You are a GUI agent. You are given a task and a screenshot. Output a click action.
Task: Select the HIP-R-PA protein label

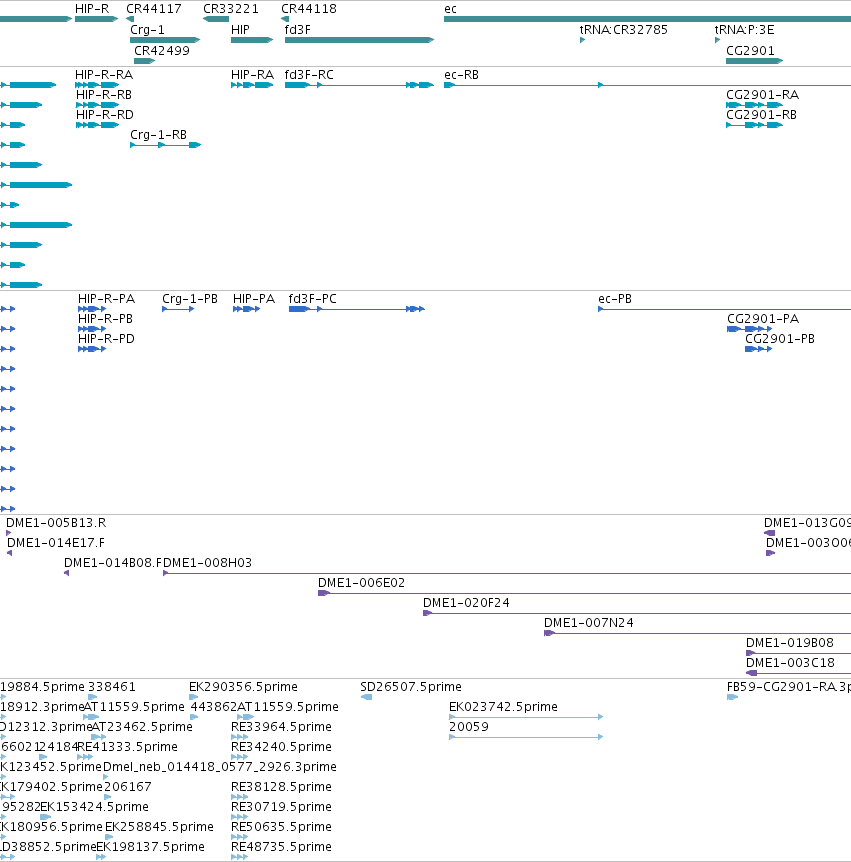pos(107,299)
